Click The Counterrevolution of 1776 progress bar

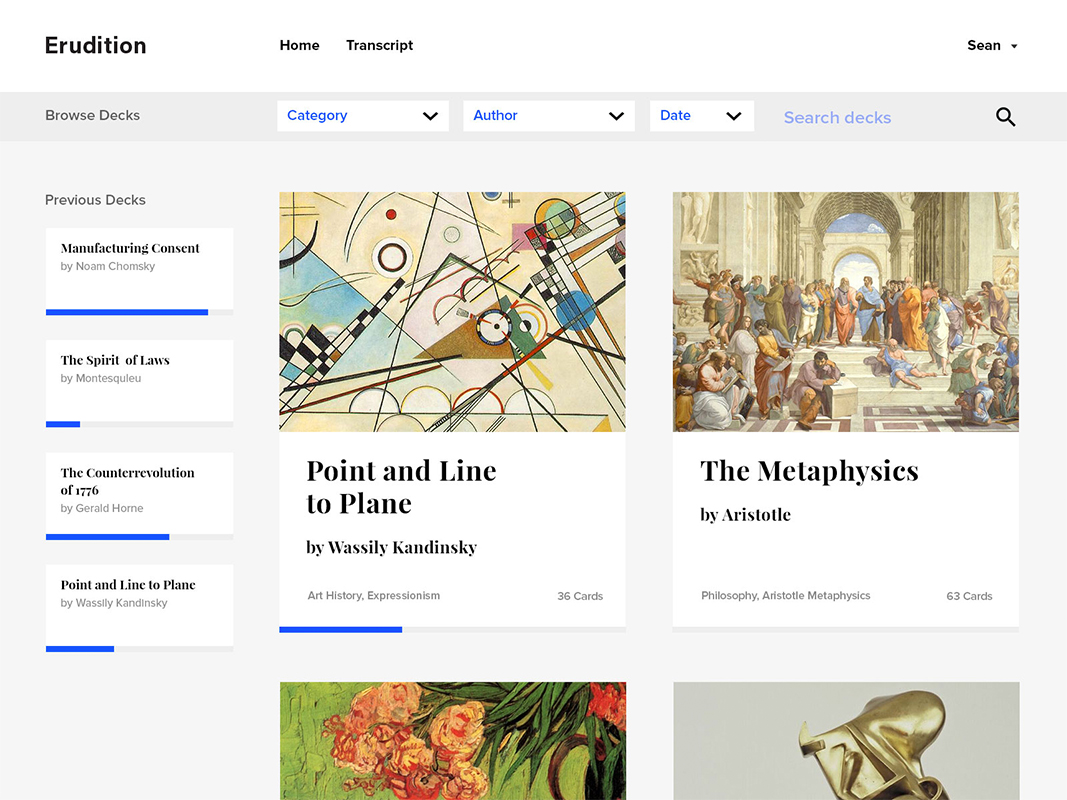coord(139,537)
